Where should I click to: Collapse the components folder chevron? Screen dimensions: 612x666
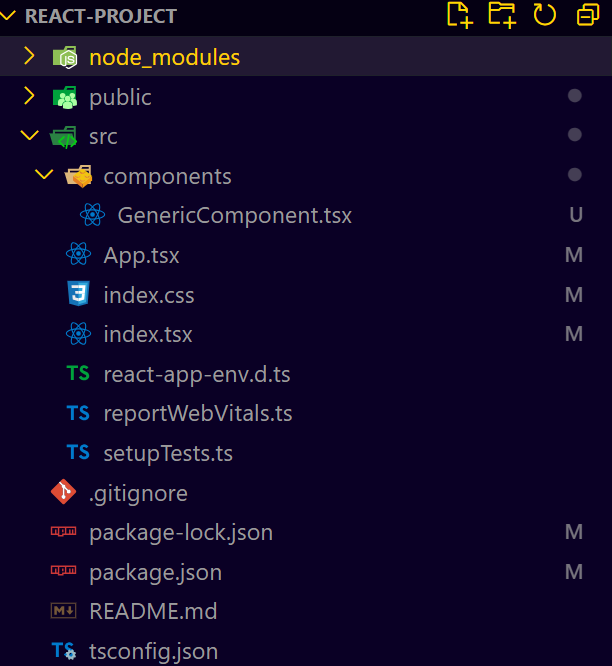44,175
